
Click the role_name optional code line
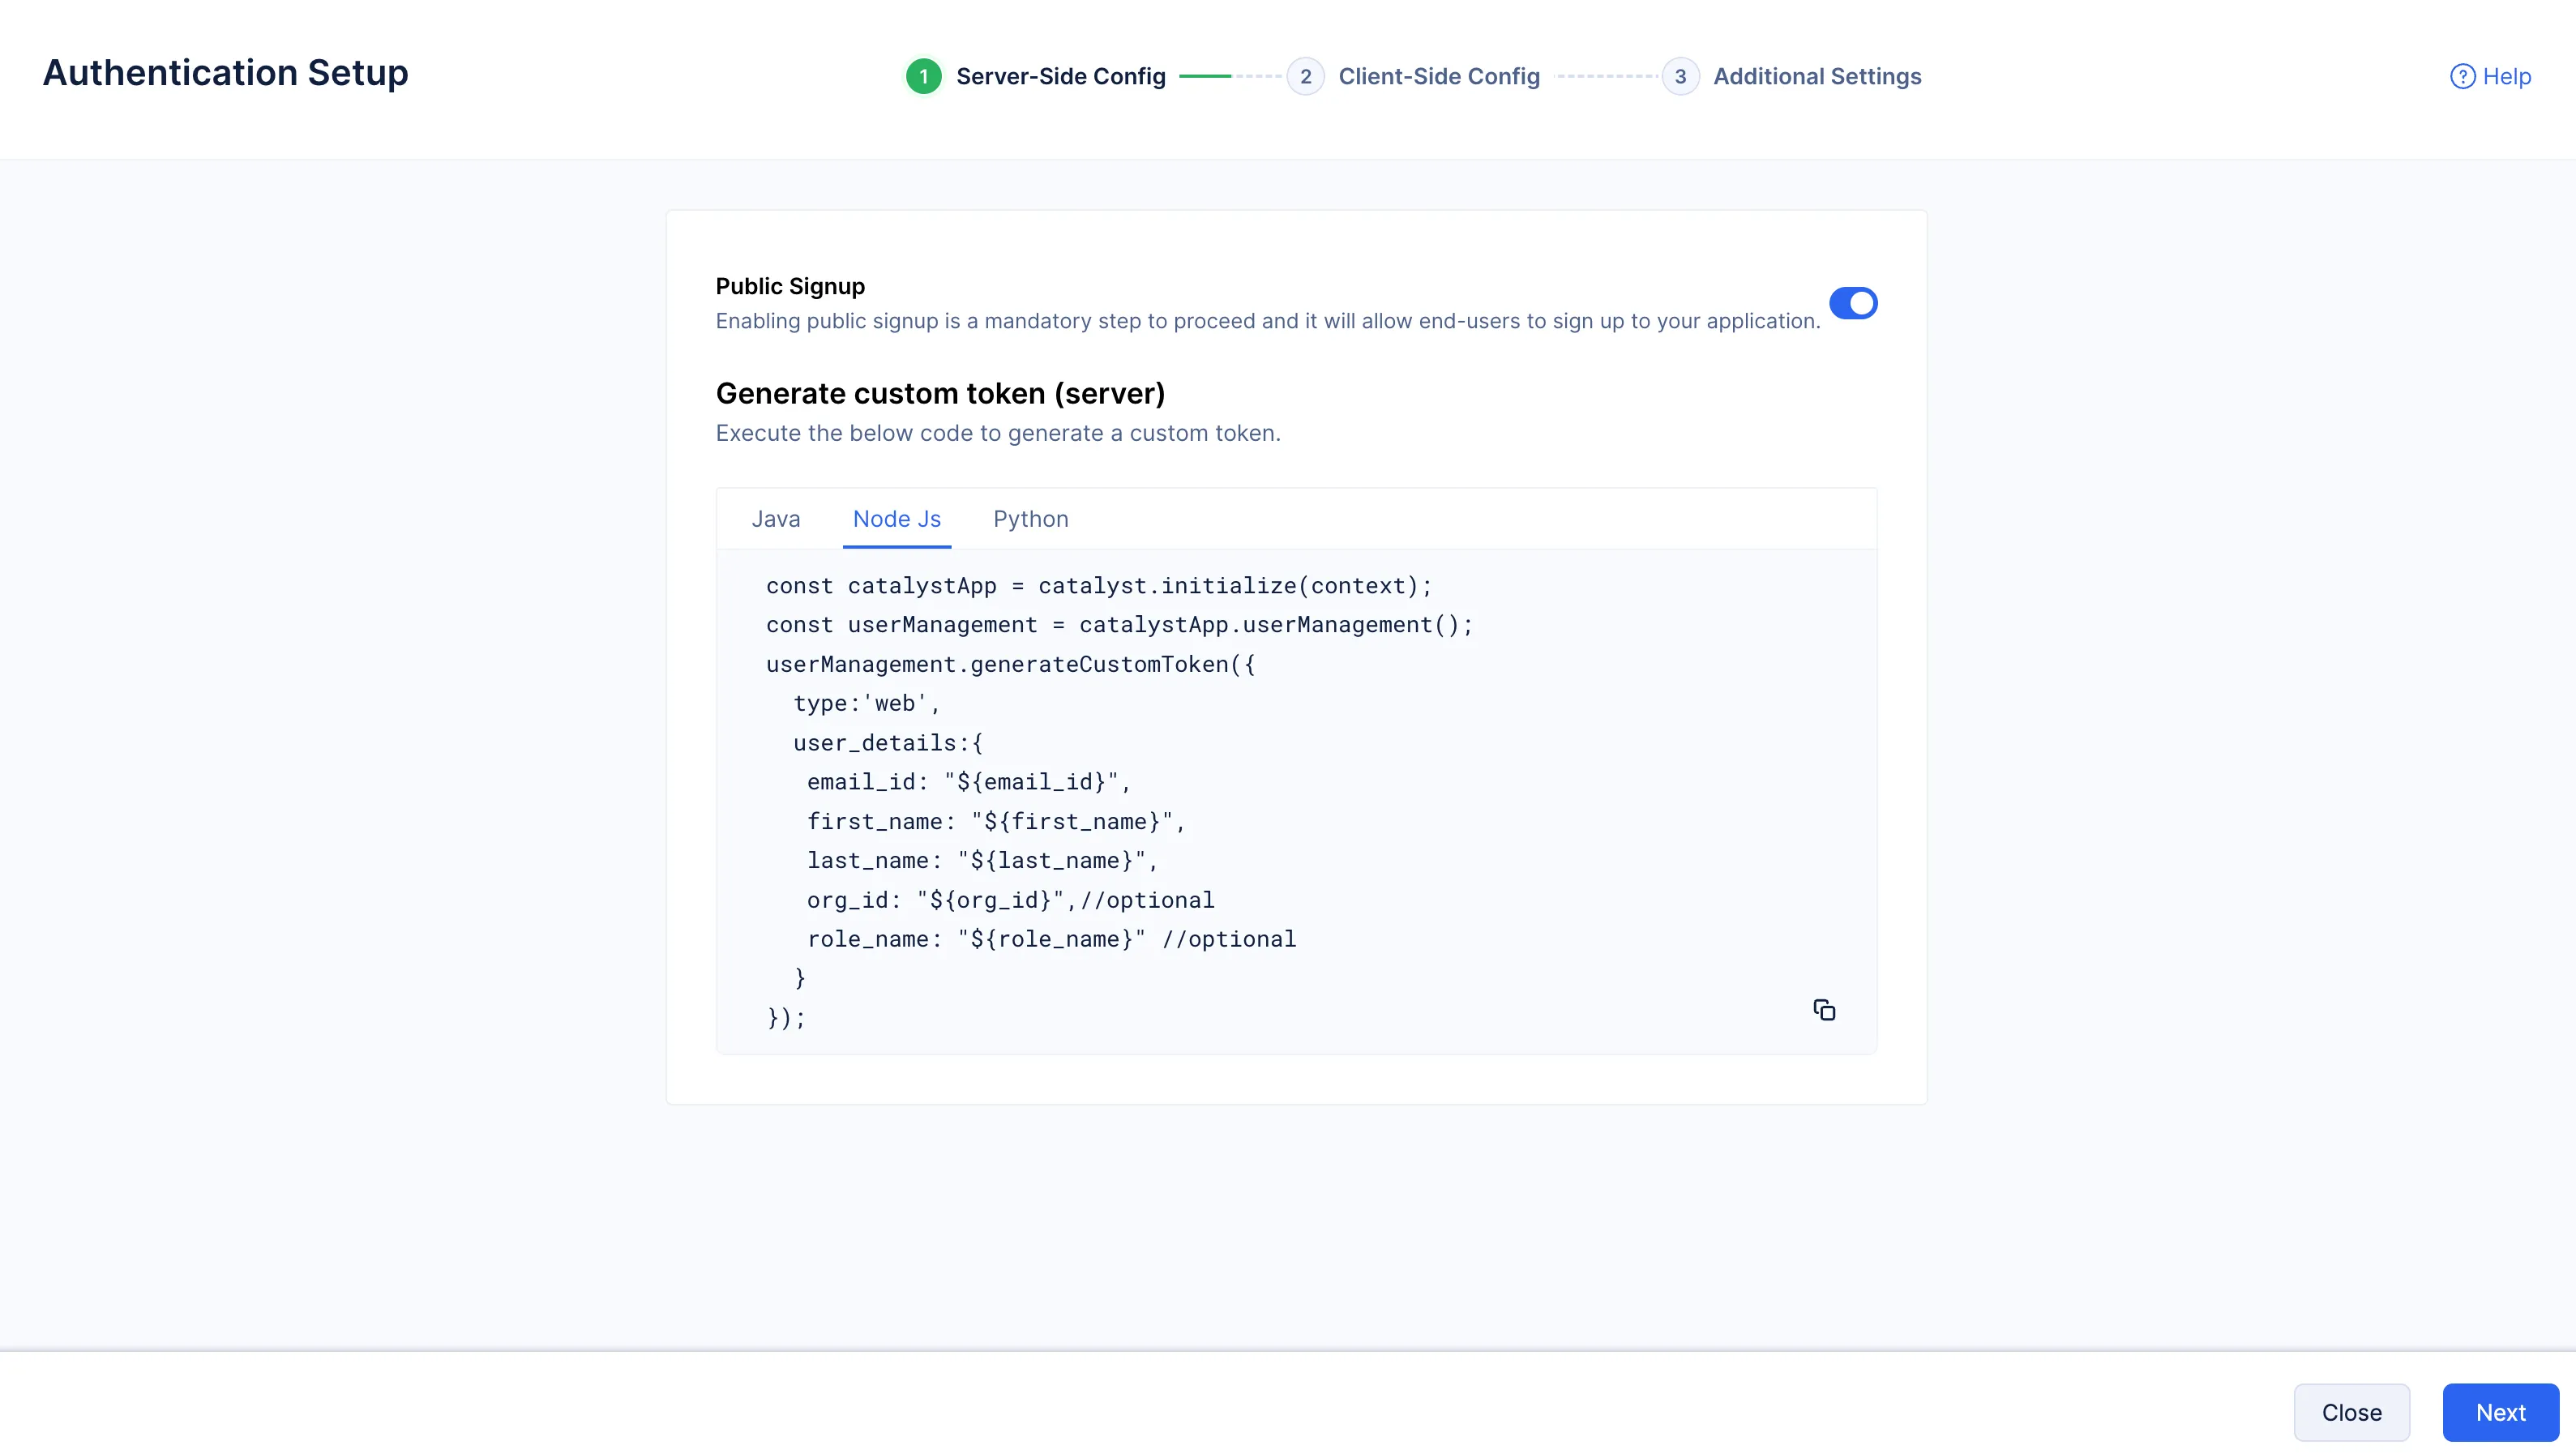coord(1050,939)
